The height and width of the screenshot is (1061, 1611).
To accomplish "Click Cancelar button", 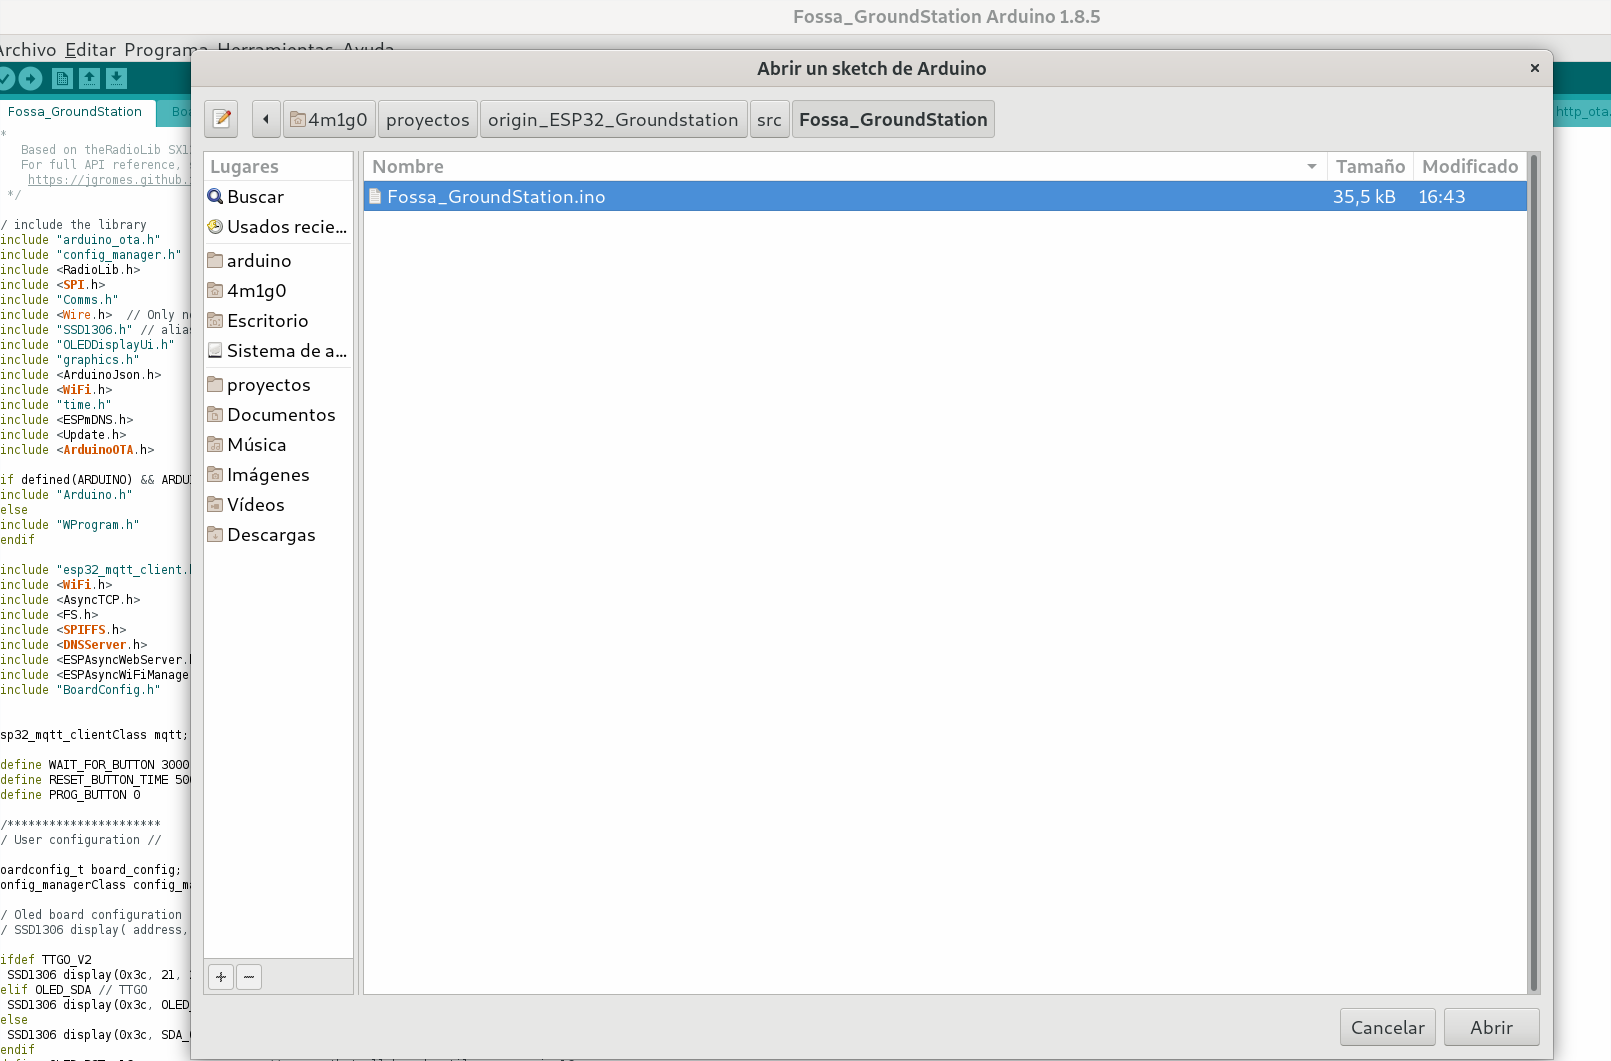I will [x=1388, y=1027].
